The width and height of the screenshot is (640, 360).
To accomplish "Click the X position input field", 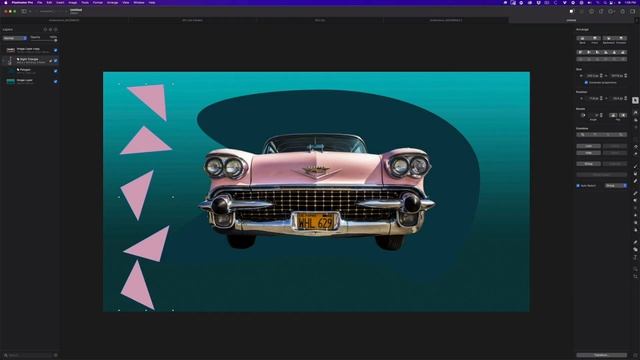I will pyautogui.click(x=591, y=98).
